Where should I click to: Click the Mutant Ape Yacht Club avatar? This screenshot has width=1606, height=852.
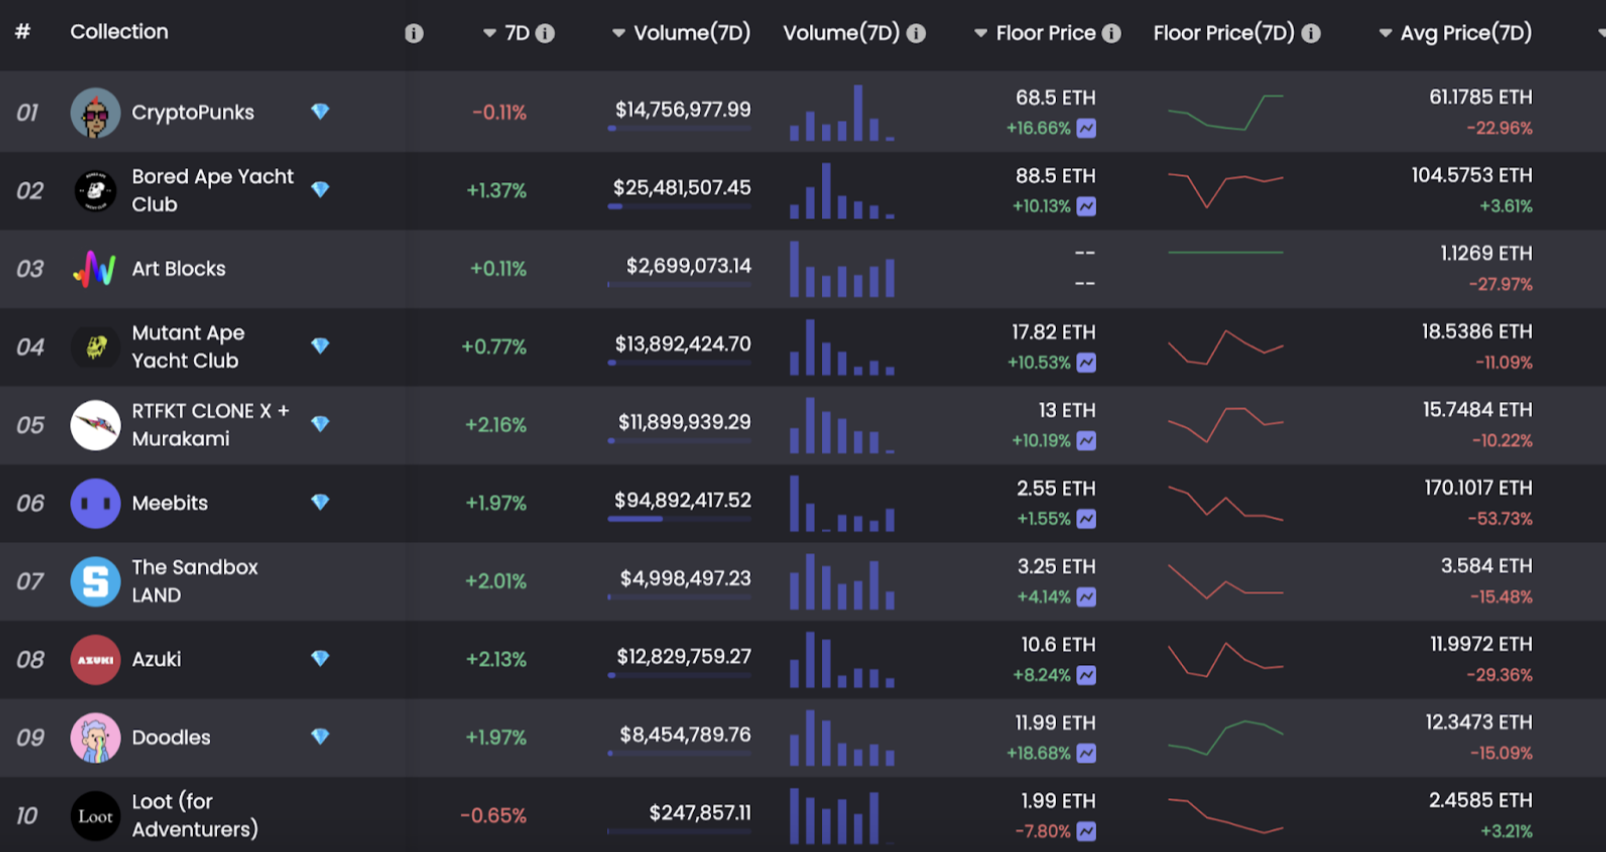click(95, 347)
